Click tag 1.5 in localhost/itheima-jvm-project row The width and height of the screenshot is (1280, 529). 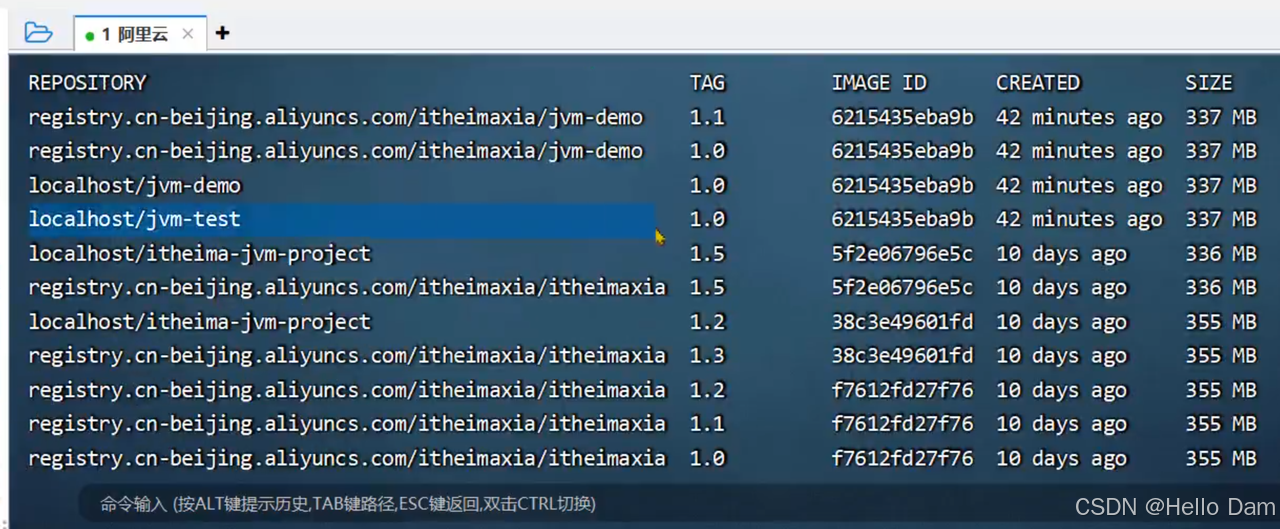[707, 254]
